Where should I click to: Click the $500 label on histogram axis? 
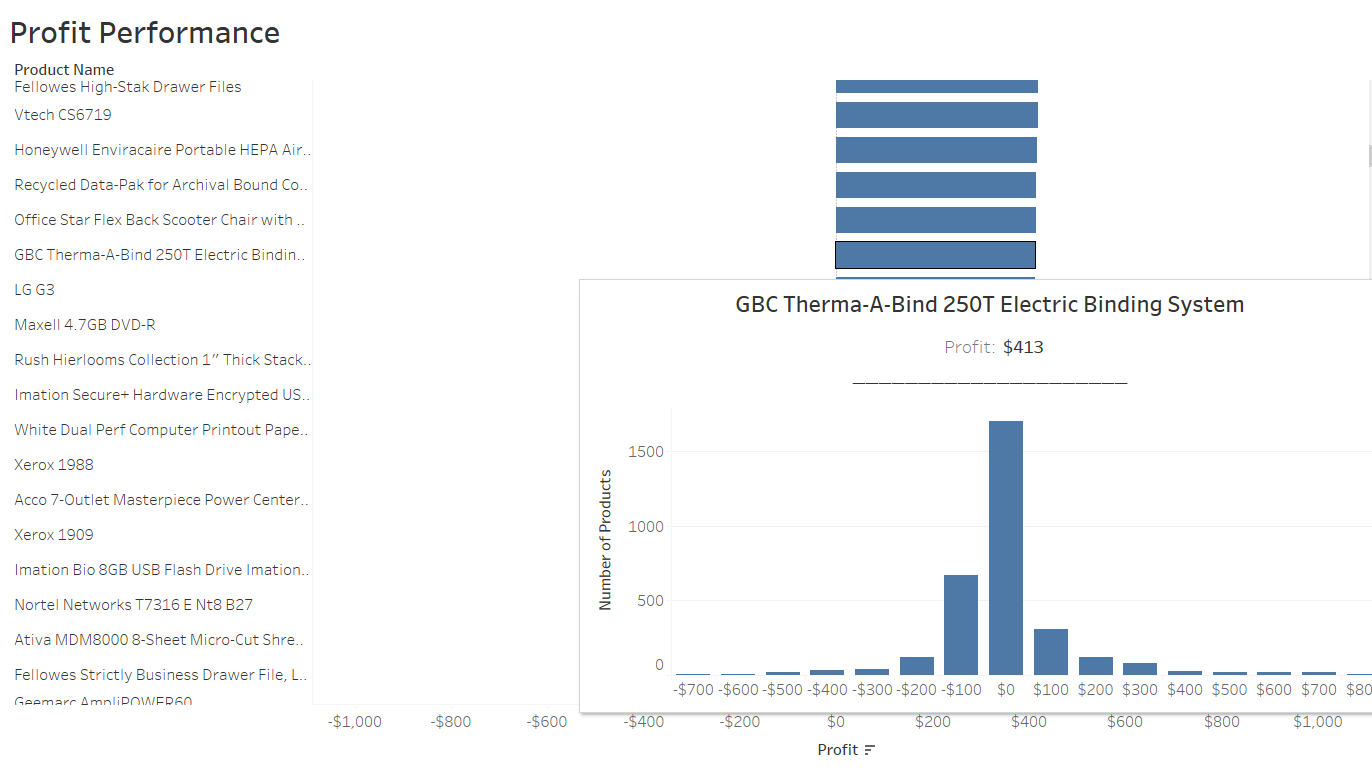1230,690
